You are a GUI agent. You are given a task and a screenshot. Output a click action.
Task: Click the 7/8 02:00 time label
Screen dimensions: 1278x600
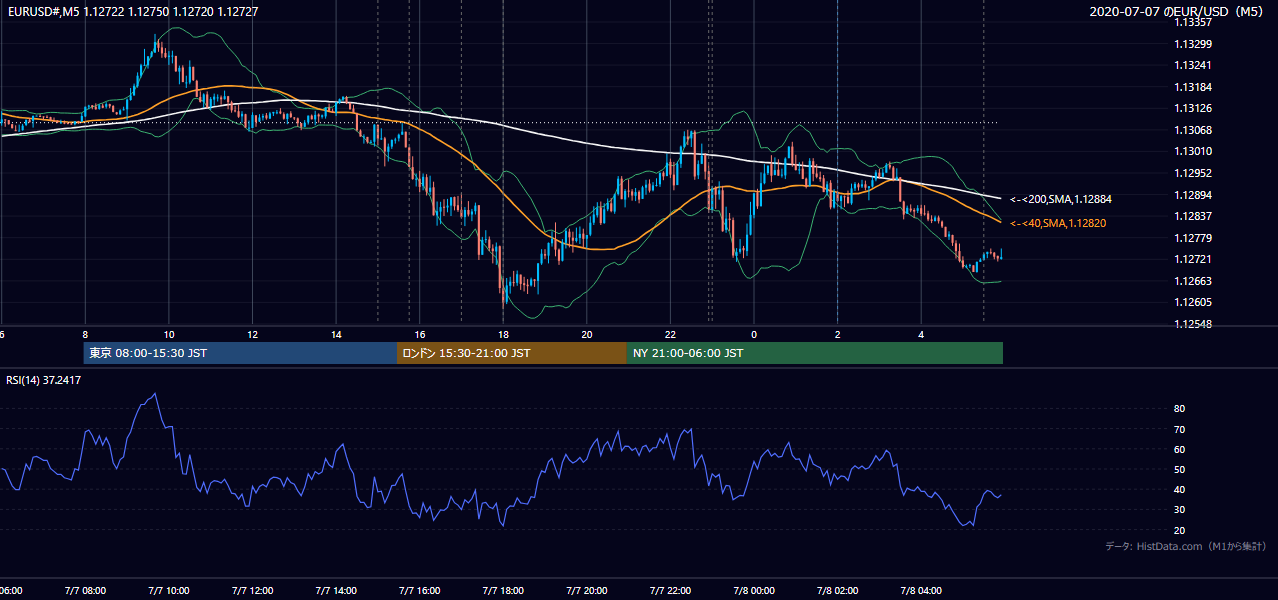point(838,591)
